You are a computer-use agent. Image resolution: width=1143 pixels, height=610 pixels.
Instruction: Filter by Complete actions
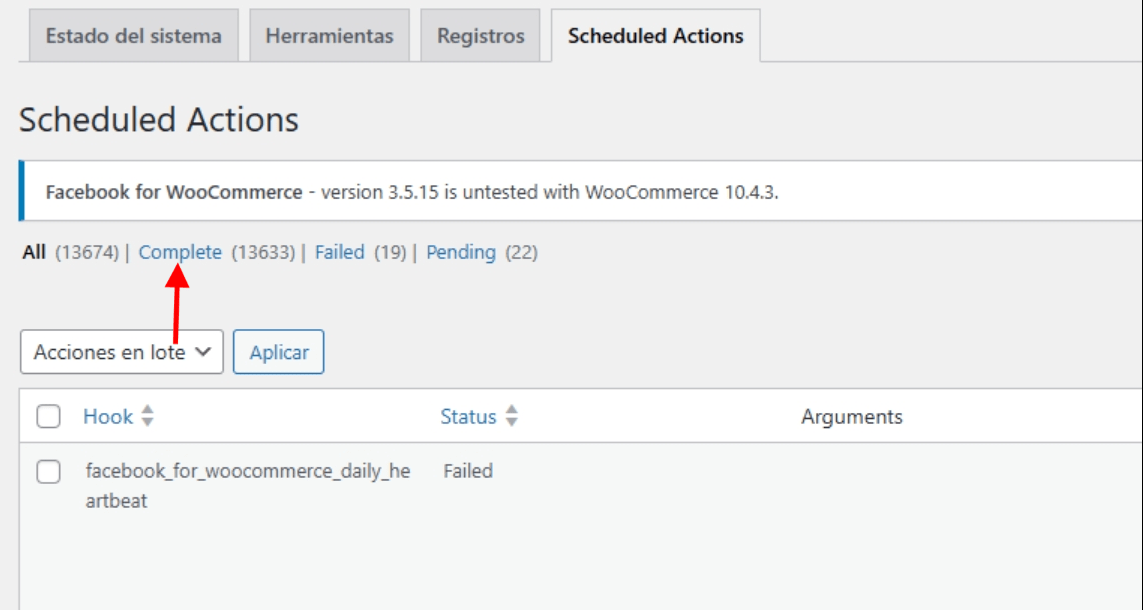coord(180,253)
